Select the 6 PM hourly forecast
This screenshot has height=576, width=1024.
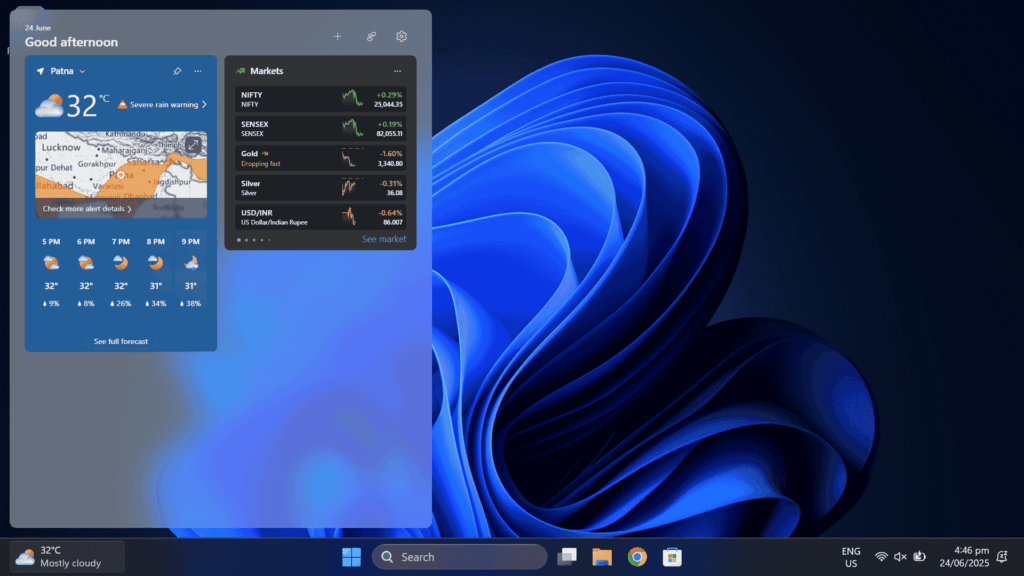(x=86, y=272)
